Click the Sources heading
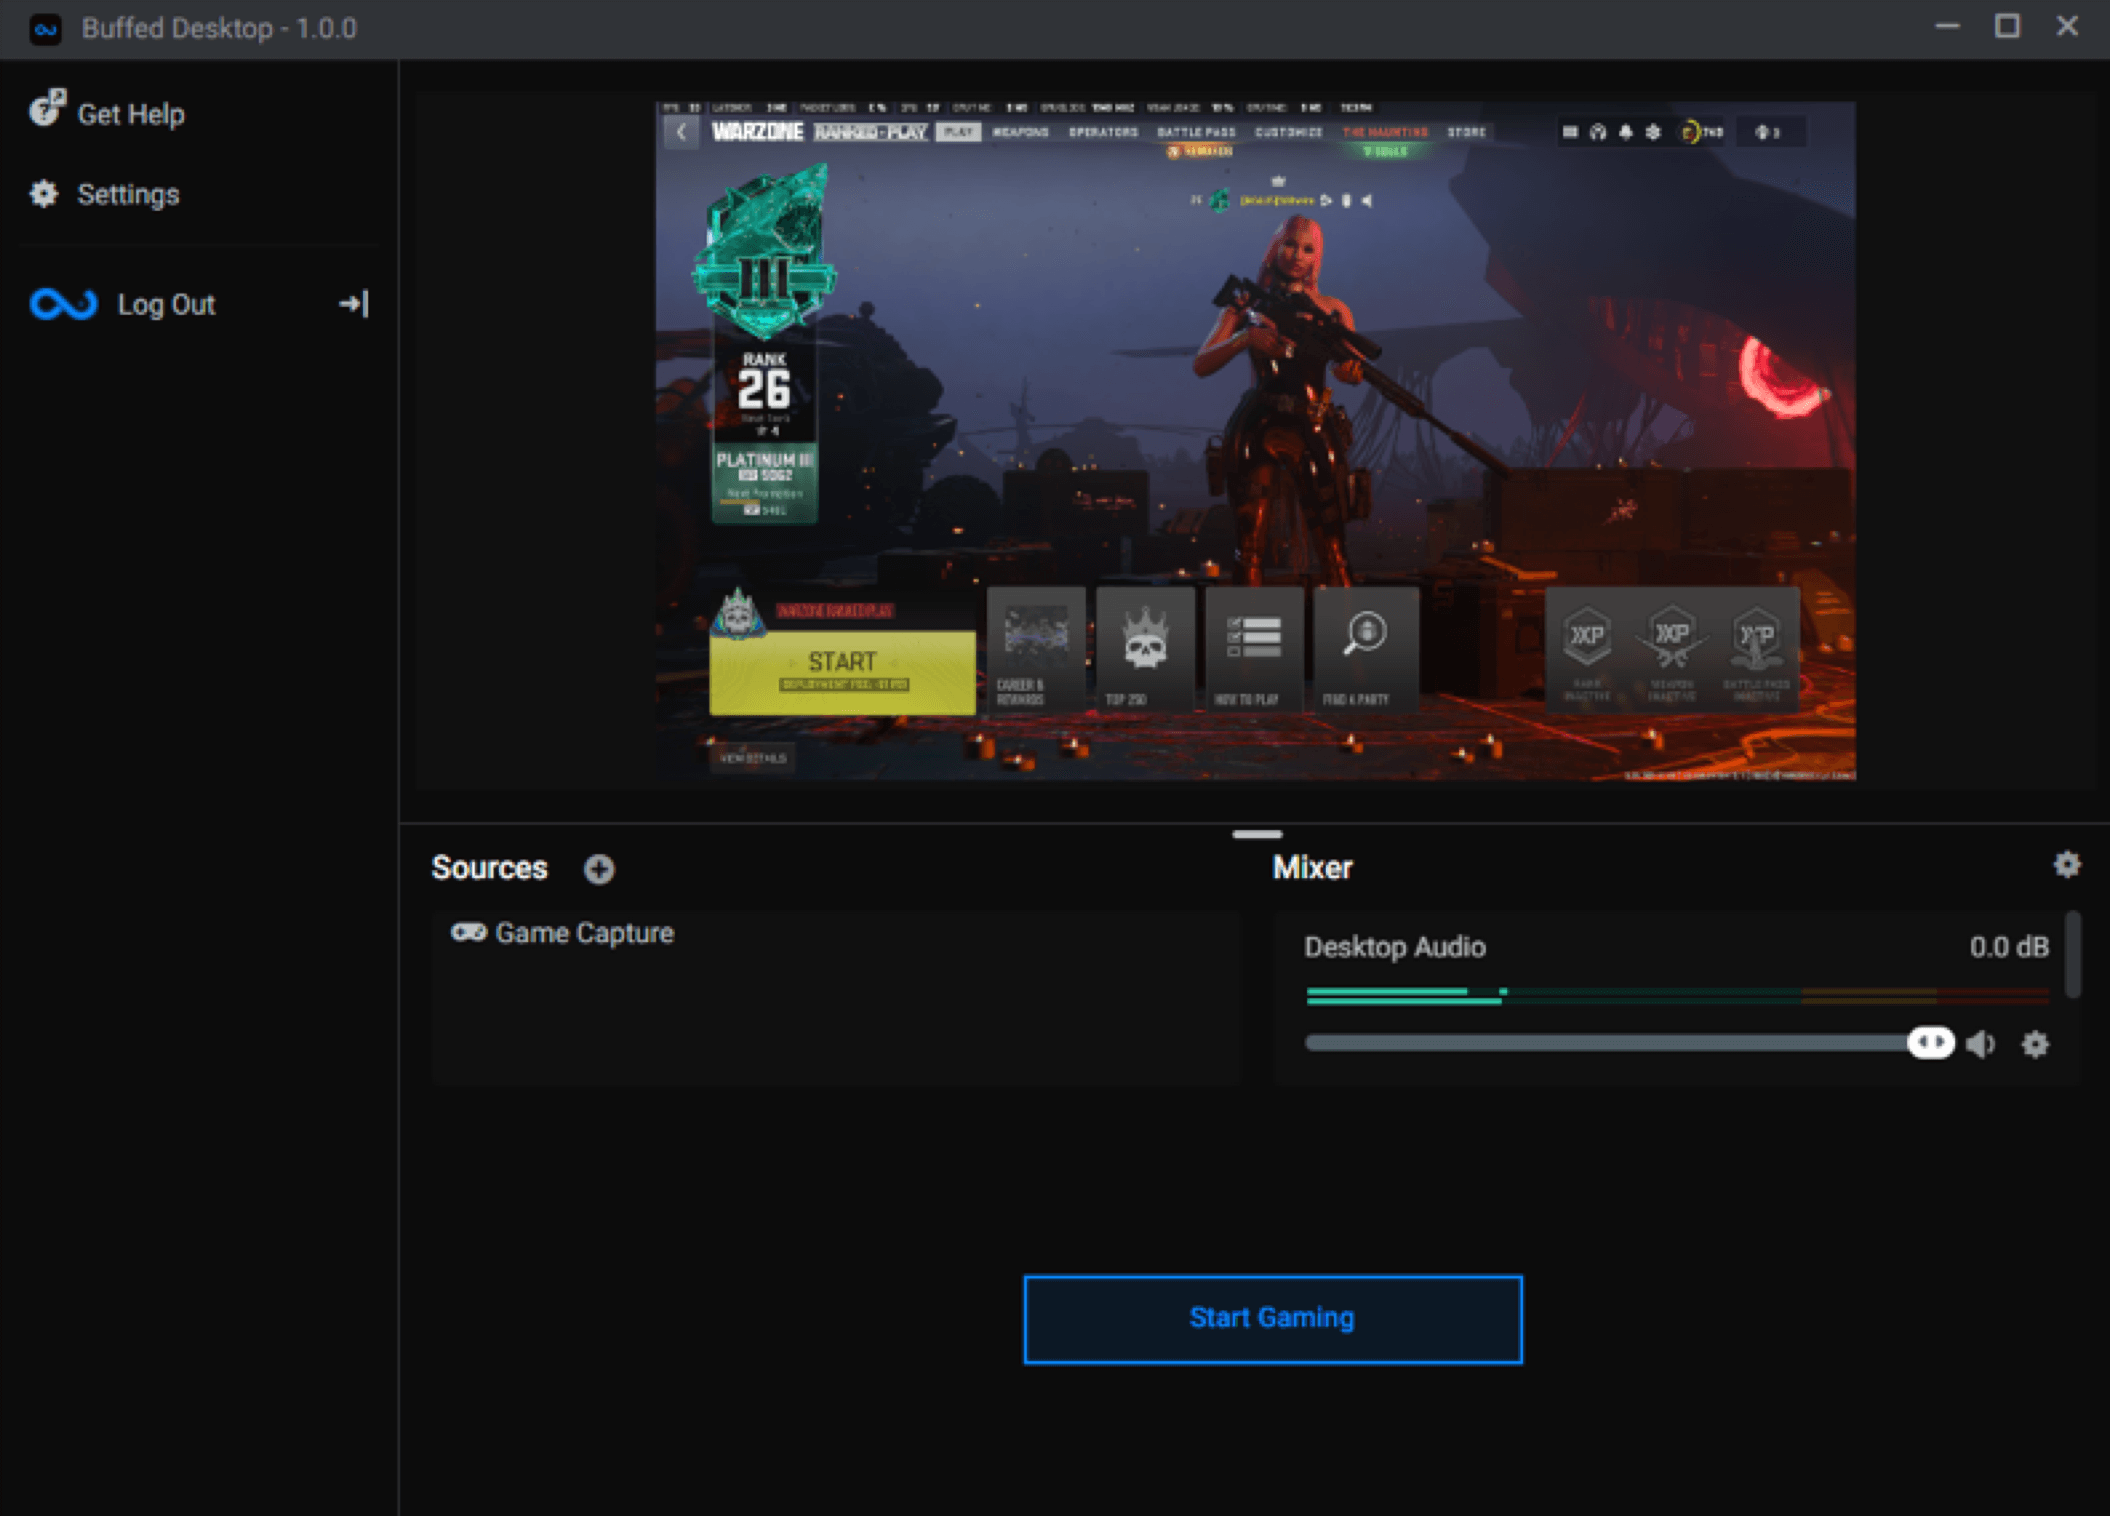The image size is (2110, 1516). [x=489, y=868]
